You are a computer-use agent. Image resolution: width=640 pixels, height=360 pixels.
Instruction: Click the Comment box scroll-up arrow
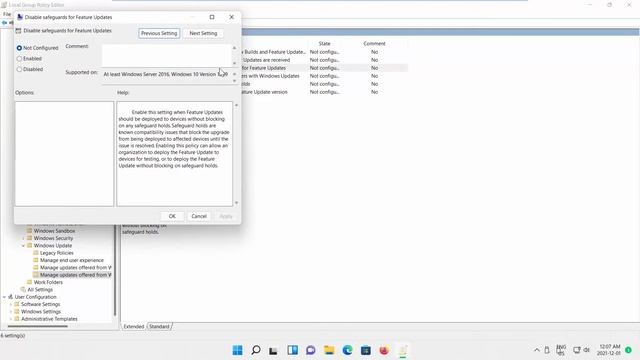point(234,48)
